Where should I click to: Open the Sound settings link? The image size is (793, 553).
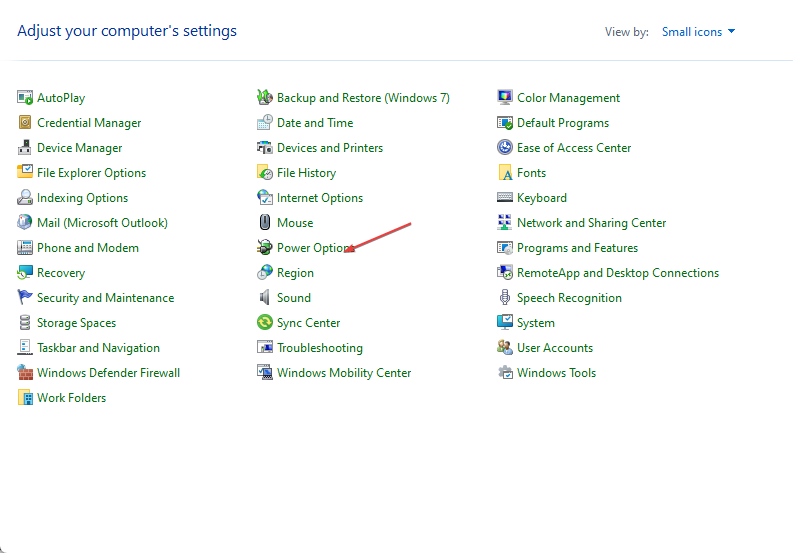294,297
